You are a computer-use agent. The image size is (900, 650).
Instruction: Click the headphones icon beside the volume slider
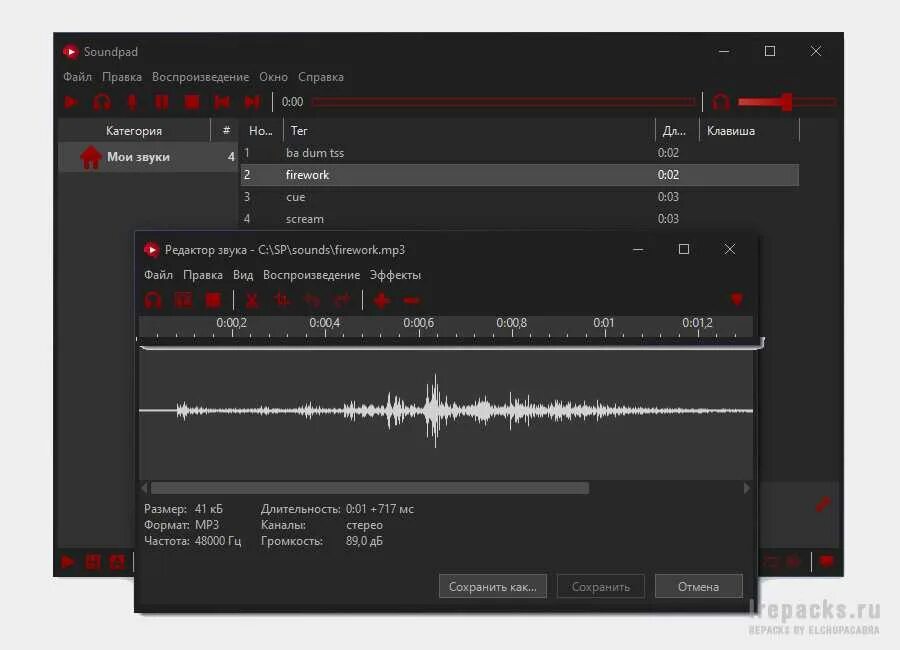(x=721, y=102)
